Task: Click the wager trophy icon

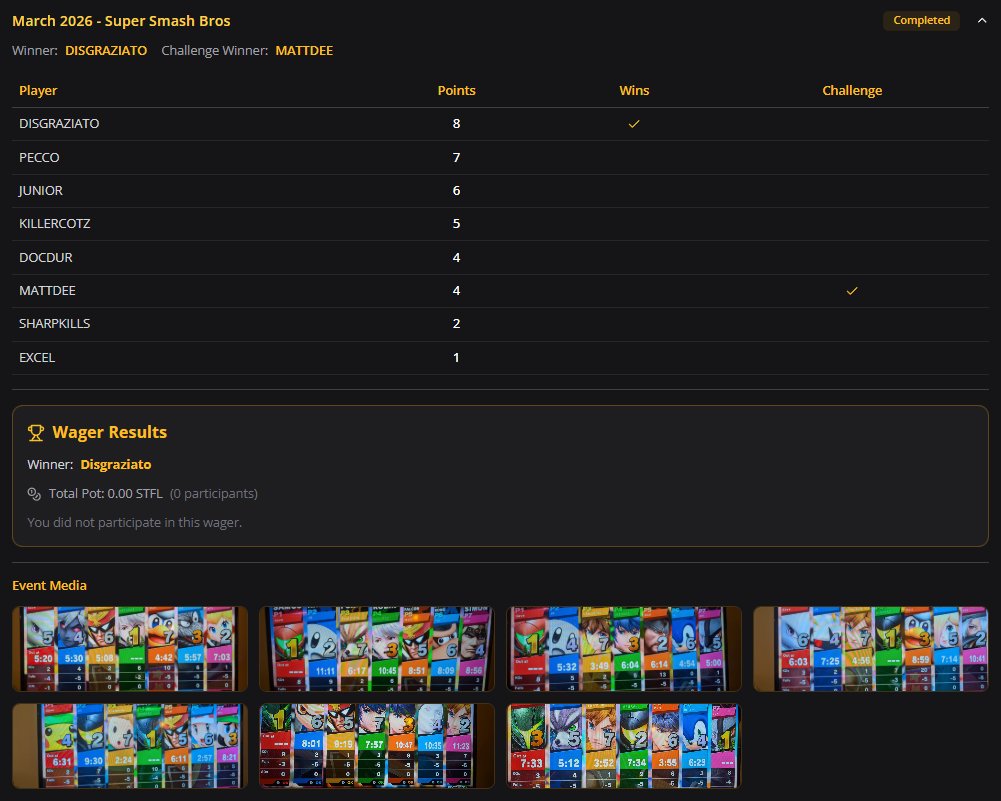Action: pos(36,433)
